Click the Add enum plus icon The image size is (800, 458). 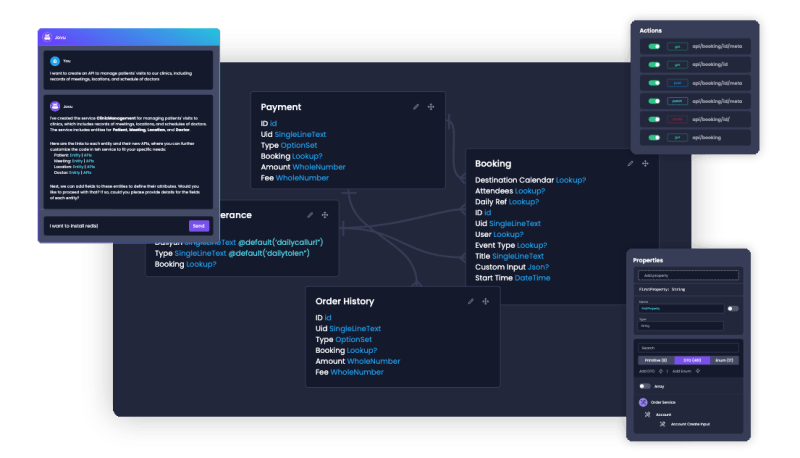[697, 371]
